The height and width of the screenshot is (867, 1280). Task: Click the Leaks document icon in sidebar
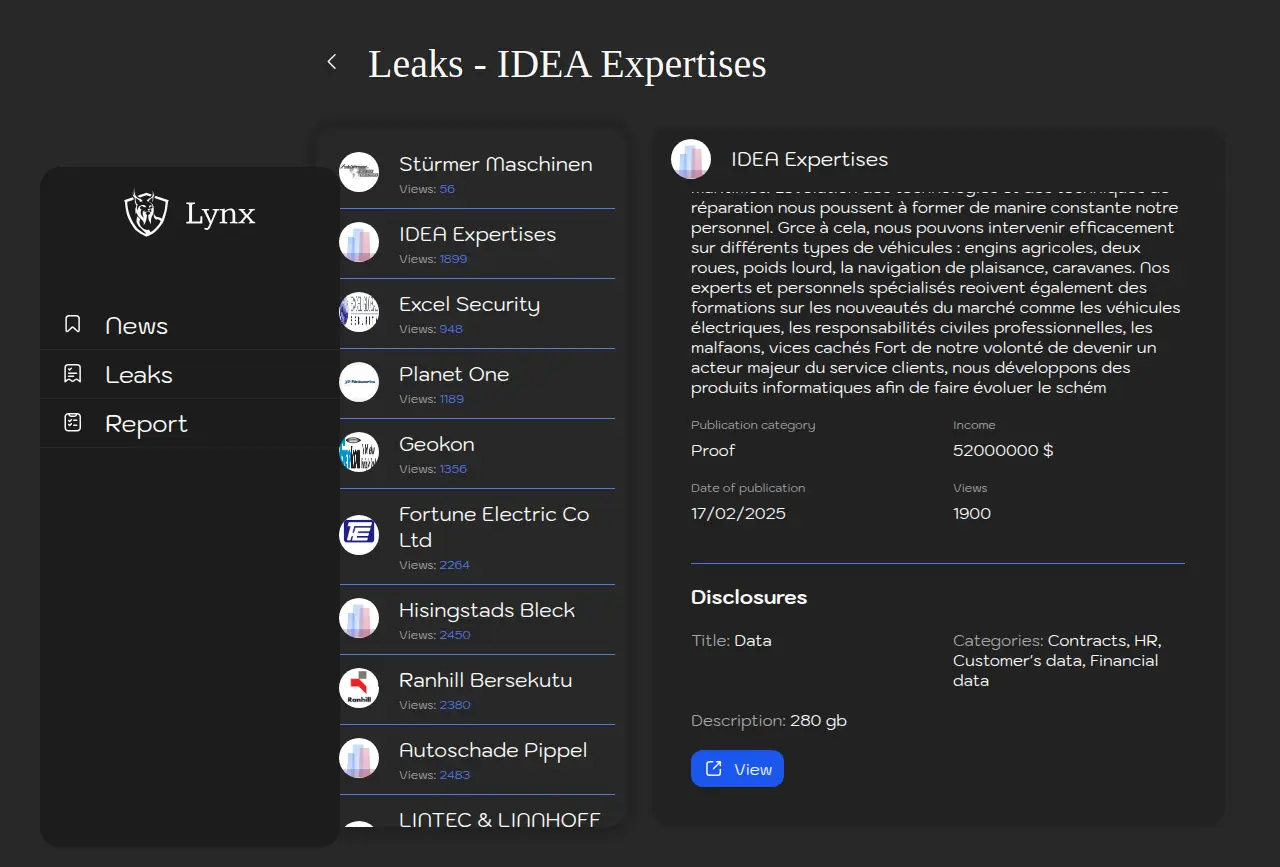(73, 374)
